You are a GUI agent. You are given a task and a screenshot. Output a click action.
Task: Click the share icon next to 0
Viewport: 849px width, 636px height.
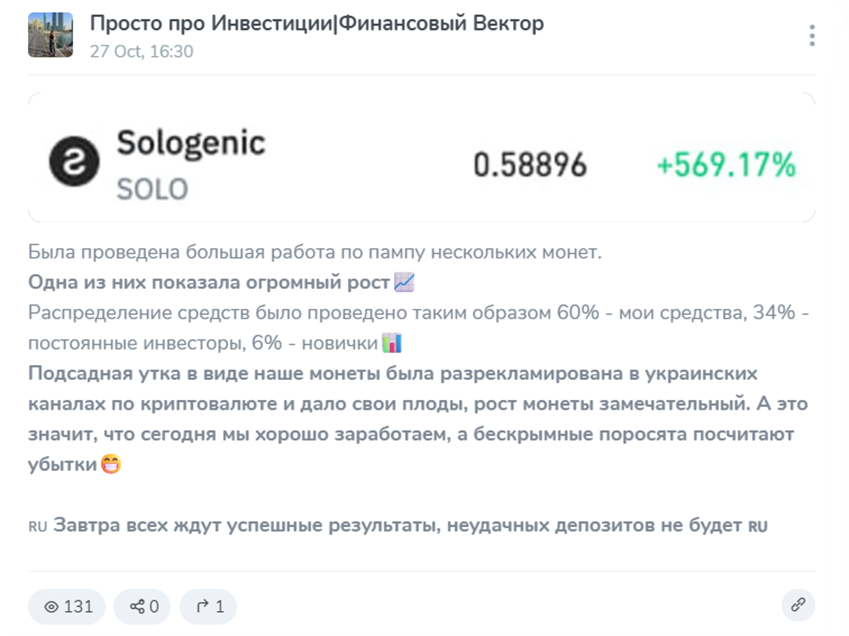pos(140,606)
